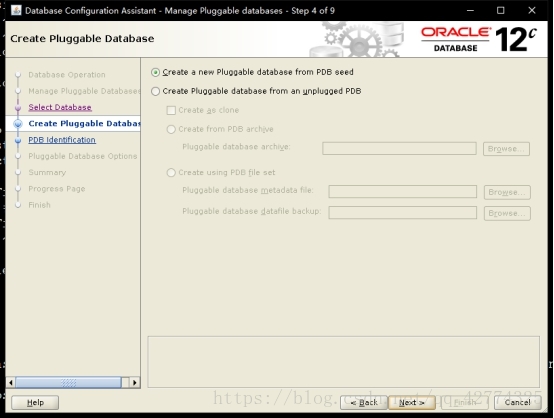This screenshot has height=418, width=554.
Task: Click the Finish button at bottom
Action: point(464,402)
